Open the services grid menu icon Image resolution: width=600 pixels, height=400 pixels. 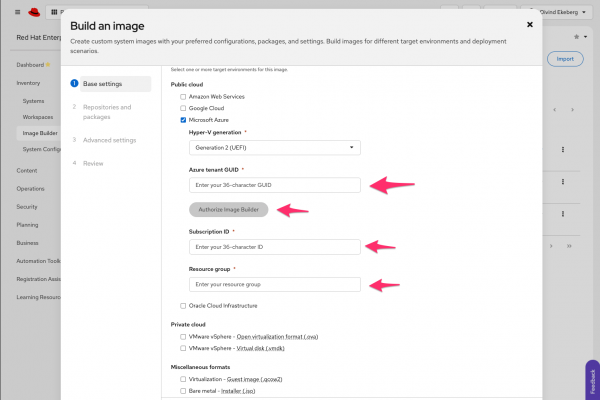click(54, 12)
